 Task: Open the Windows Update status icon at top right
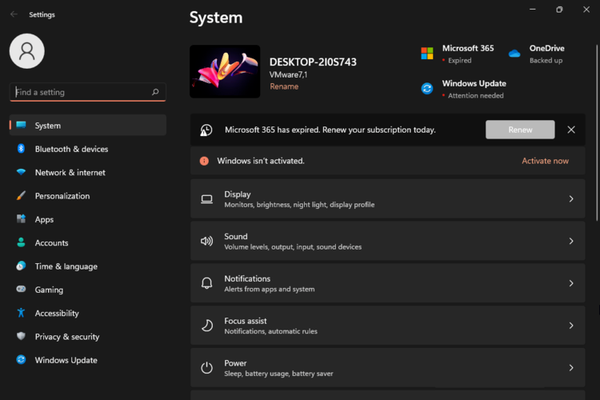pyautogui.click(x=427, y=88)
